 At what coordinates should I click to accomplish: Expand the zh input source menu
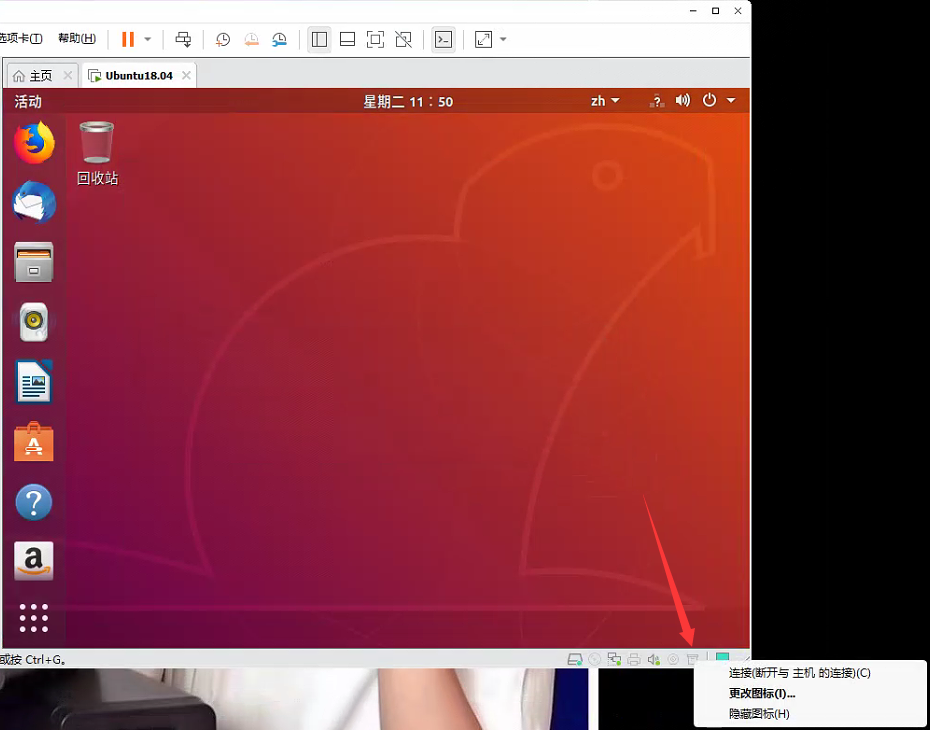tap(605, 101)
